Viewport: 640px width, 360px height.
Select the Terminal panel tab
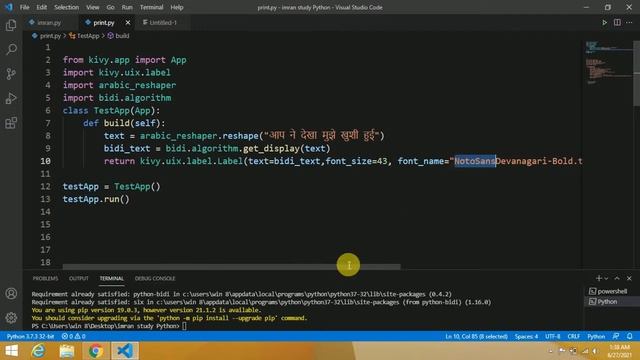pos(111,278)
